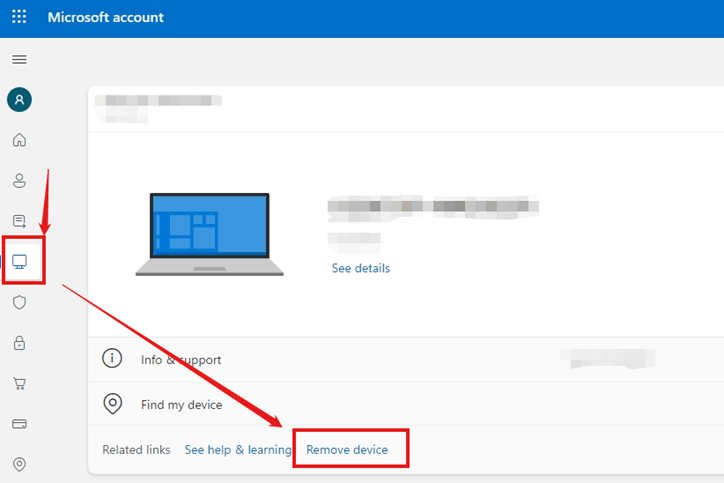Open the Info & support row
The image size is (724, 483).
[x=406, y=359]
